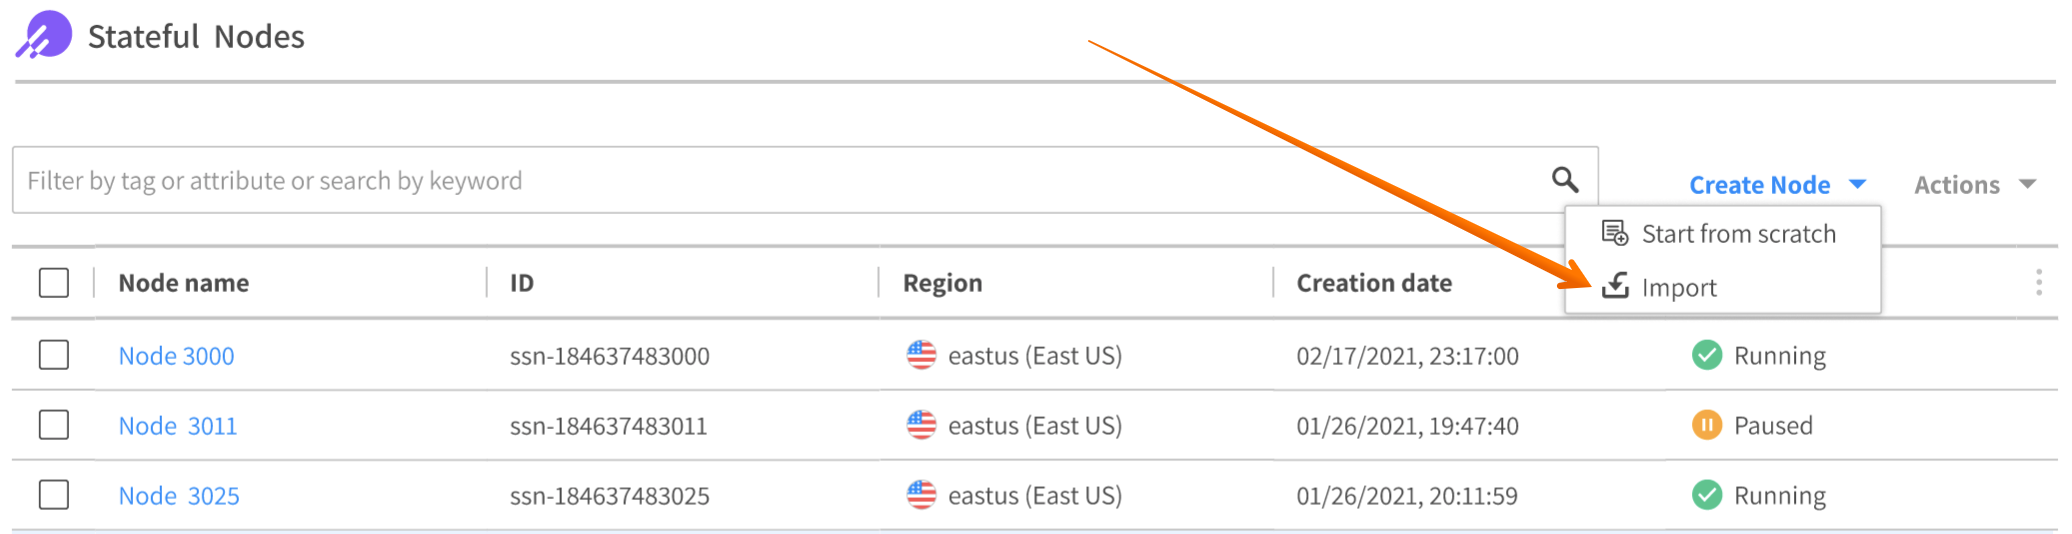Click the Node name column header
Image resolution: width=2072 pixels, height=534 pixels.
[184, 283]
